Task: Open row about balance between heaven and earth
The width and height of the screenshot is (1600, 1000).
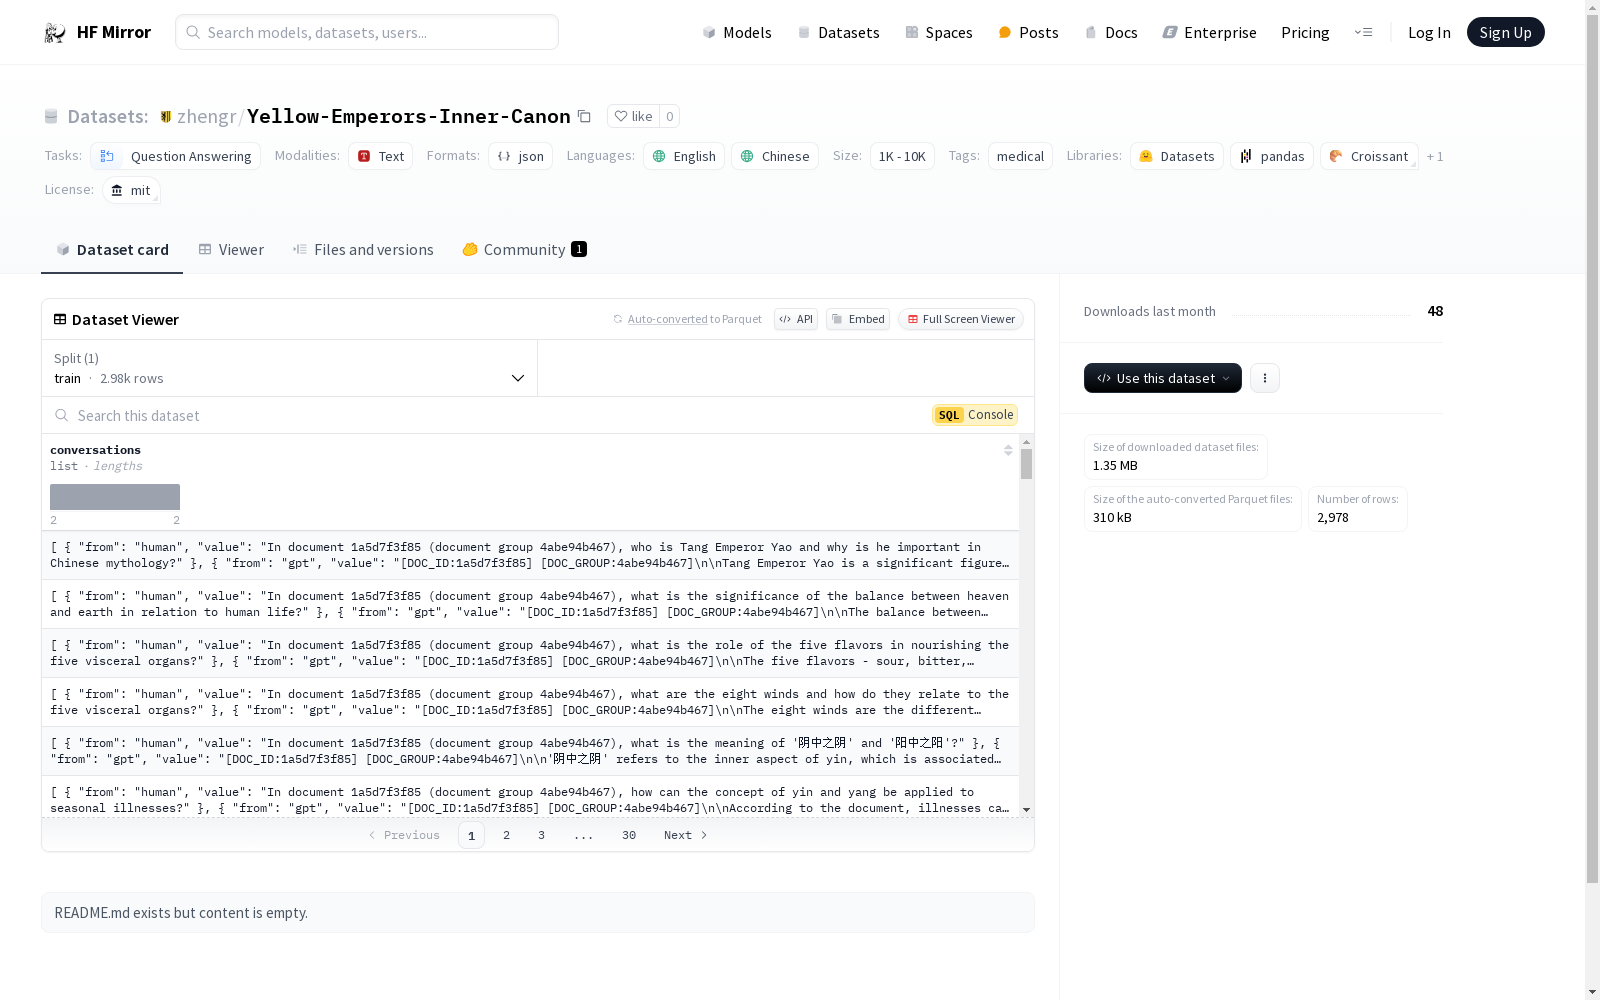Action: pyautogui.click(x=530, y=604)
